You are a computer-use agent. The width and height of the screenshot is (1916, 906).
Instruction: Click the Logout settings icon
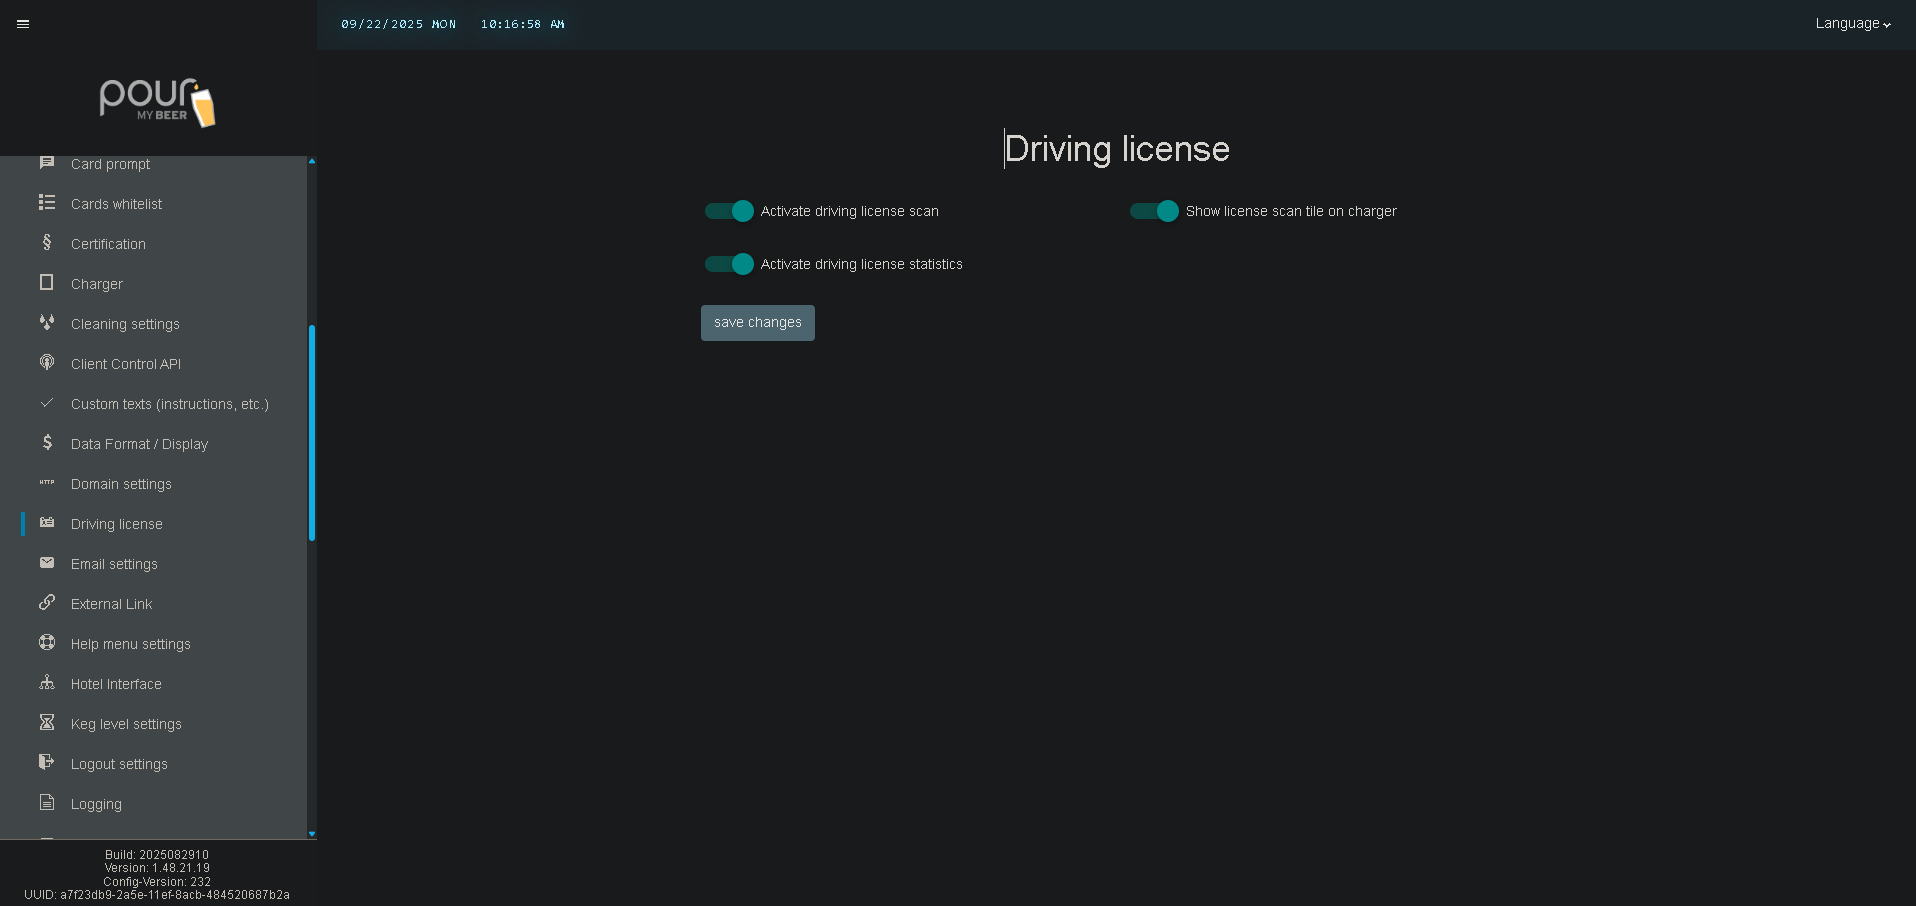click(47, 763)
